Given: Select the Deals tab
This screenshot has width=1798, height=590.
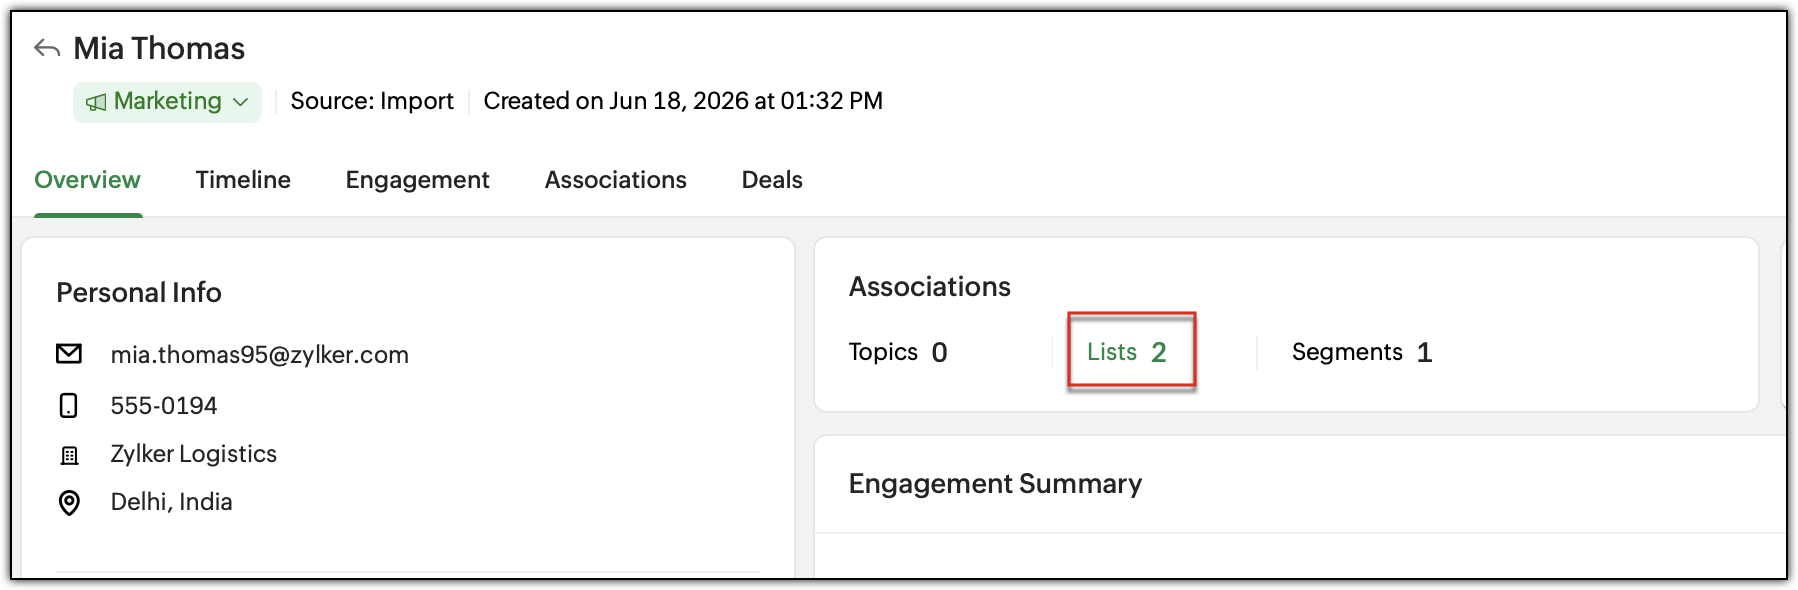Looking at the screenshot, I should coord(772,180).
